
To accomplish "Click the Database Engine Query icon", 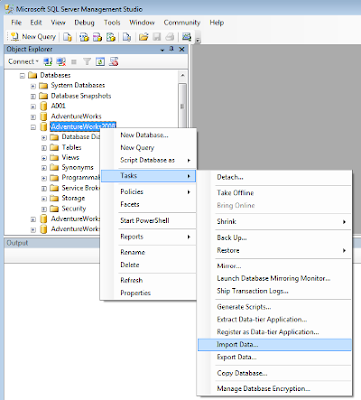I will pyautogui.click(x=68, y=37).
